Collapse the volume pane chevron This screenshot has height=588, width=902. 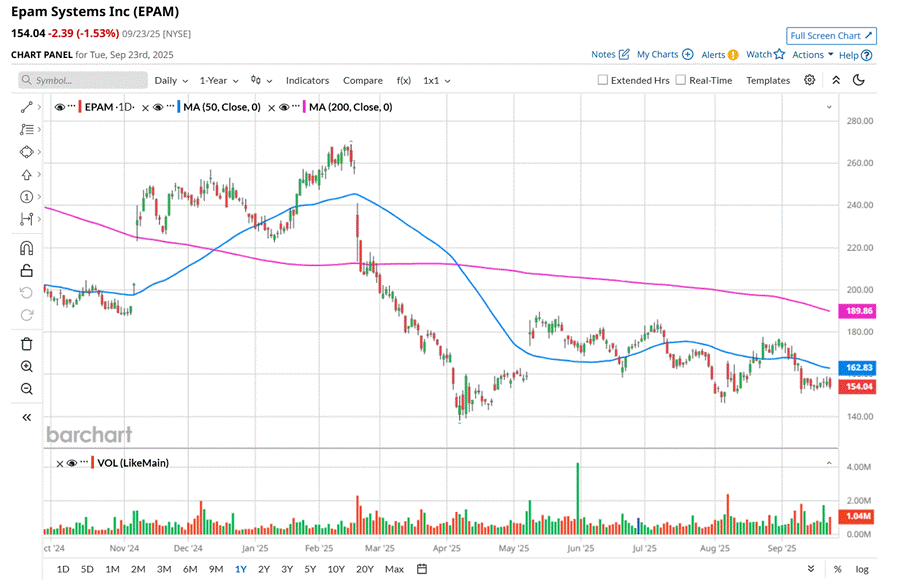click(829, 463)
